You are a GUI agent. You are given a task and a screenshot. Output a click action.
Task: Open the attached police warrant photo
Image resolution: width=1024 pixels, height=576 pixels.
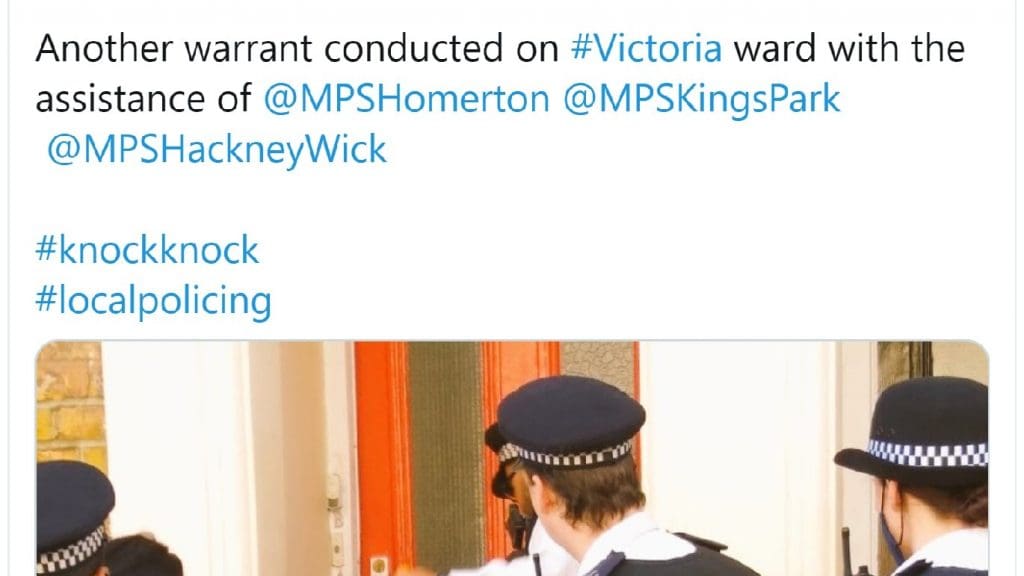click(x=512, y=458)
